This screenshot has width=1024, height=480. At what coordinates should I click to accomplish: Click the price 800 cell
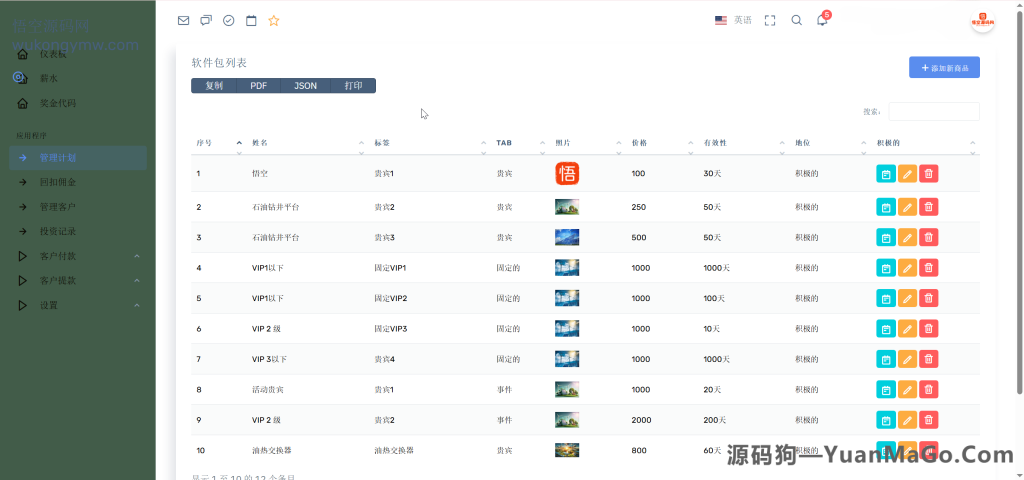click(639, 451)
